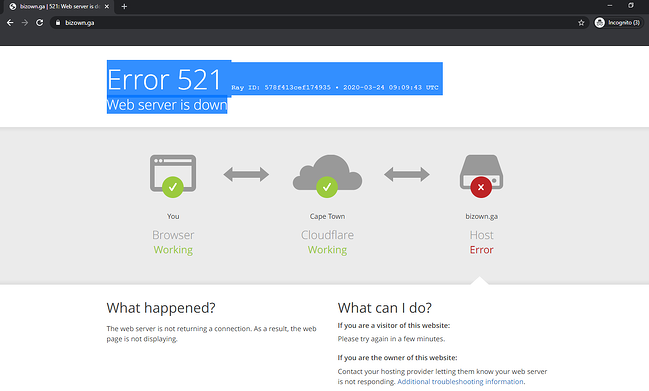This screenshot has width=649, height=391.
Task: Click the red 'Error' status text
Action: 481,250
